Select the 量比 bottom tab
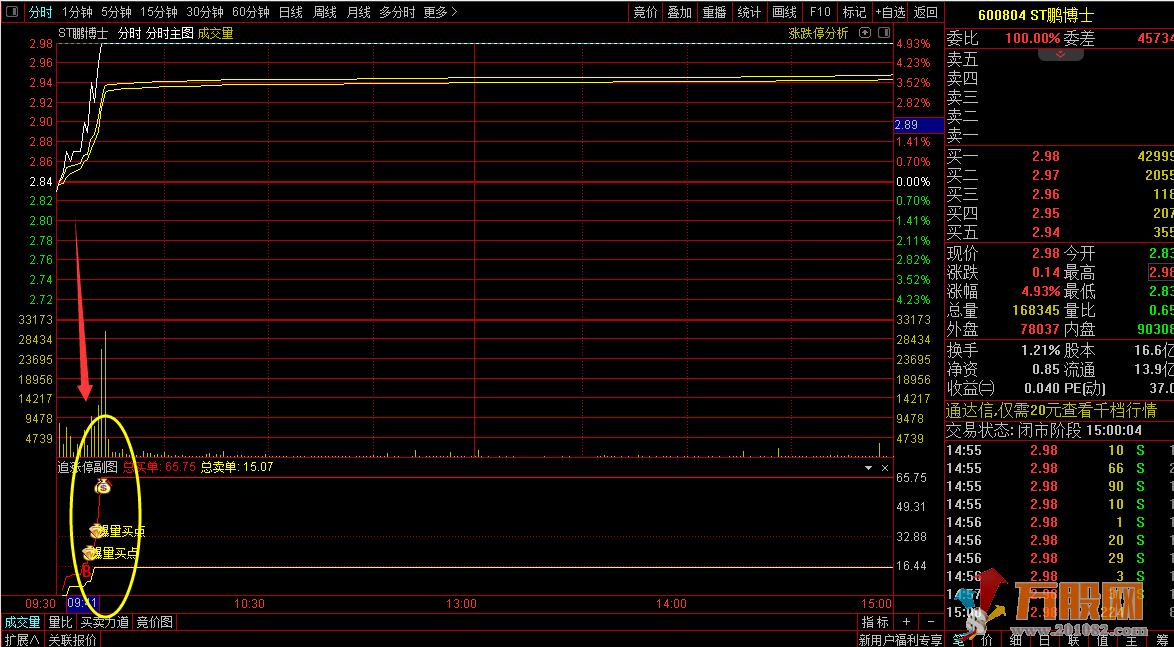1174x647 pixels. click(x=60, y=622)
